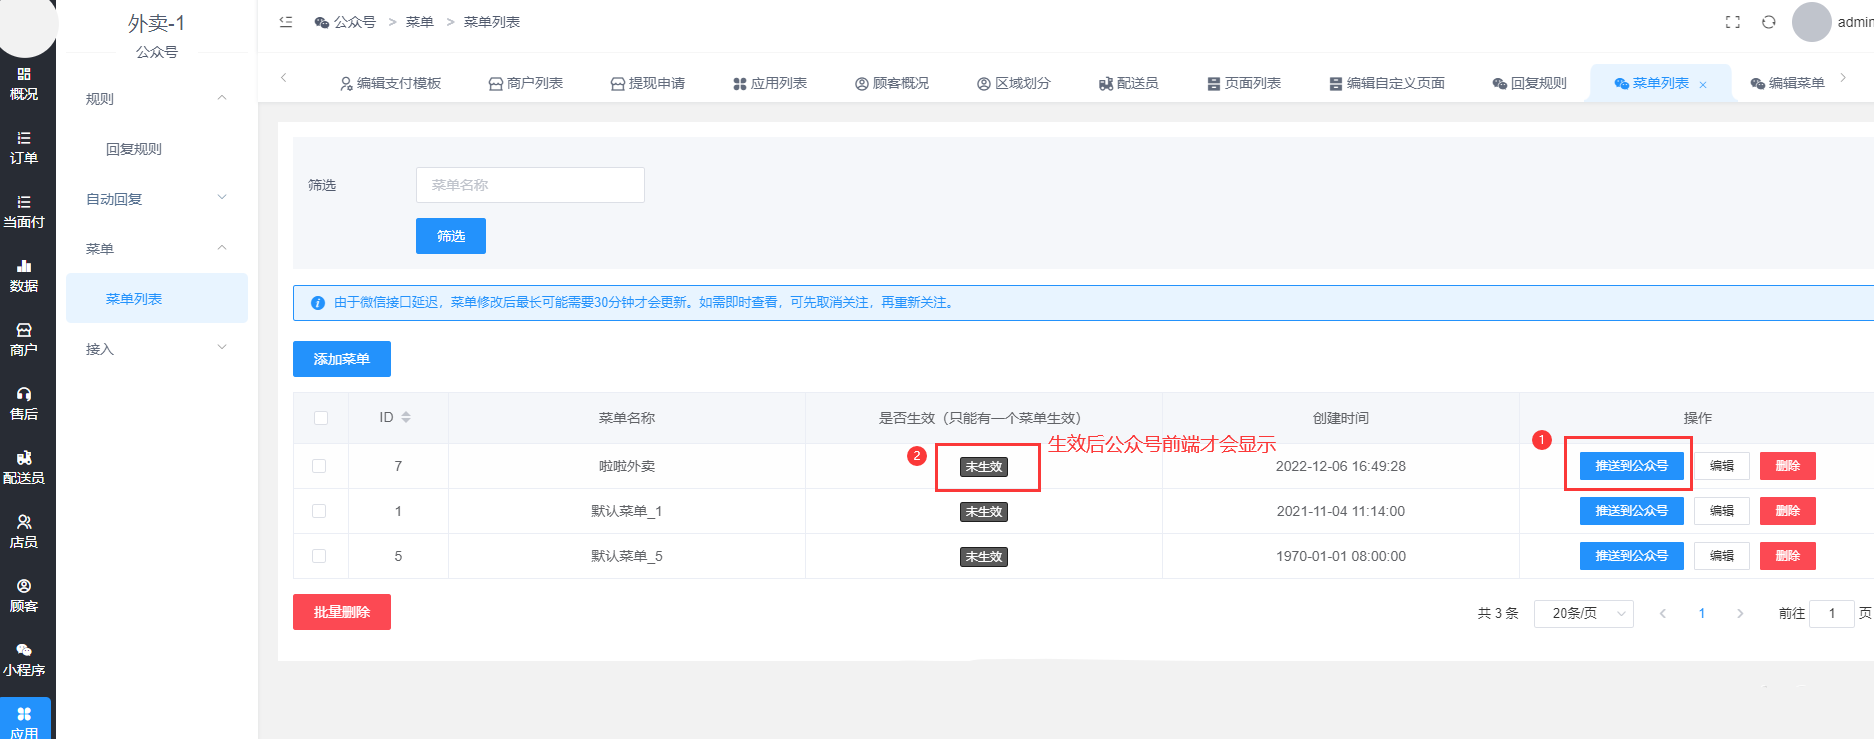Edit the 默认菜单_1 menu
Screen dimensions: 1874x739
click(1722, 511)
